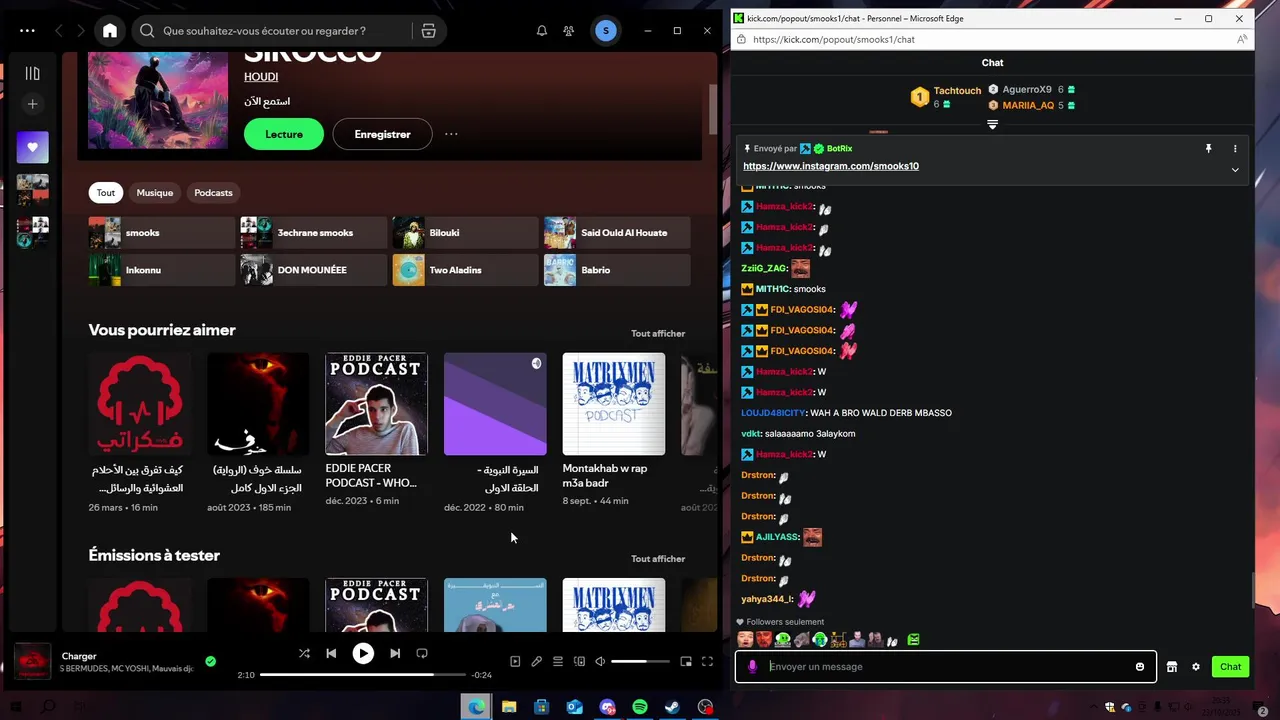Image resolution: width=1280 pixels, height=720 pixels.
Task: Select the Podcasts filter chip
Action: point(213,193)
